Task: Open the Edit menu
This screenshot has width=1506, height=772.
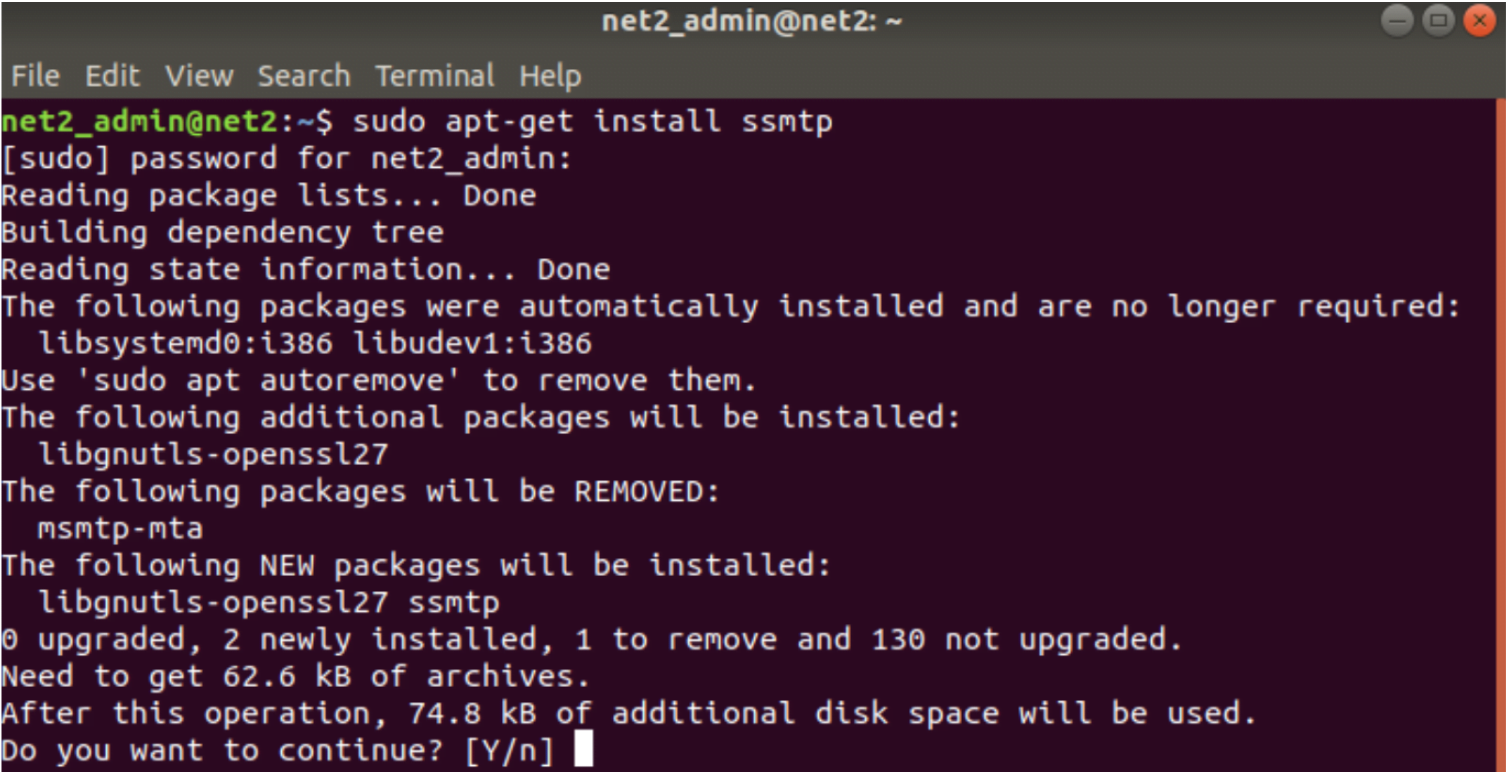Action: (x=112, y=76)
